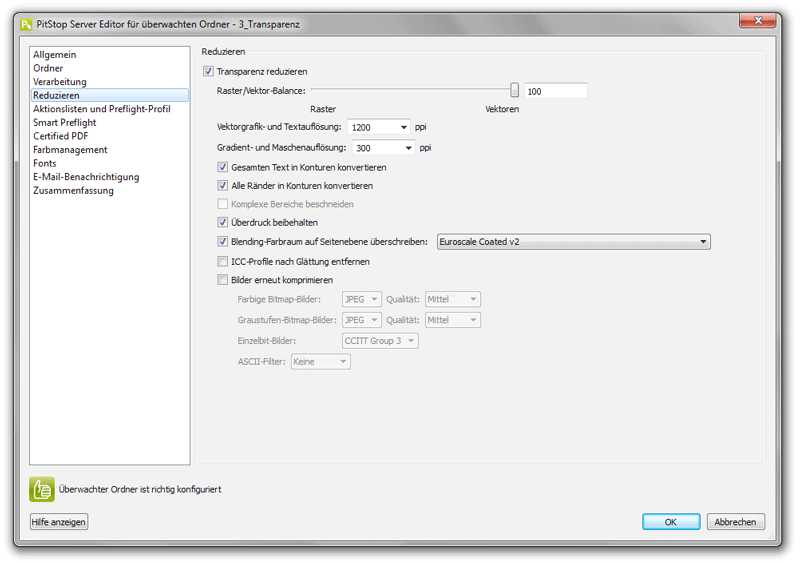Select Reduzieren in the sidebar
The height and width of the screenshot is (564, 800).
click(110, 95)
